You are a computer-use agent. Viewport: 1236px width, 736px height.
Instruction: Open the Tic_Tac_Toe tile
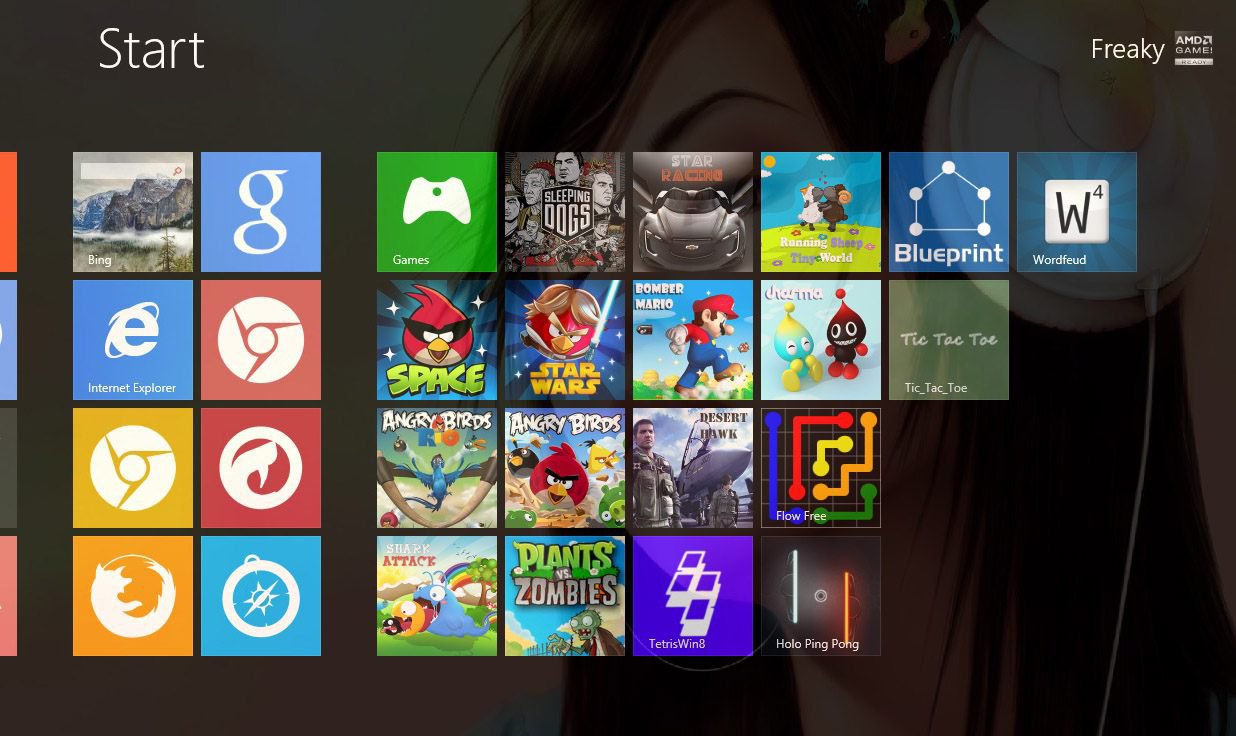pyautogui.click(x=949, y=340)
